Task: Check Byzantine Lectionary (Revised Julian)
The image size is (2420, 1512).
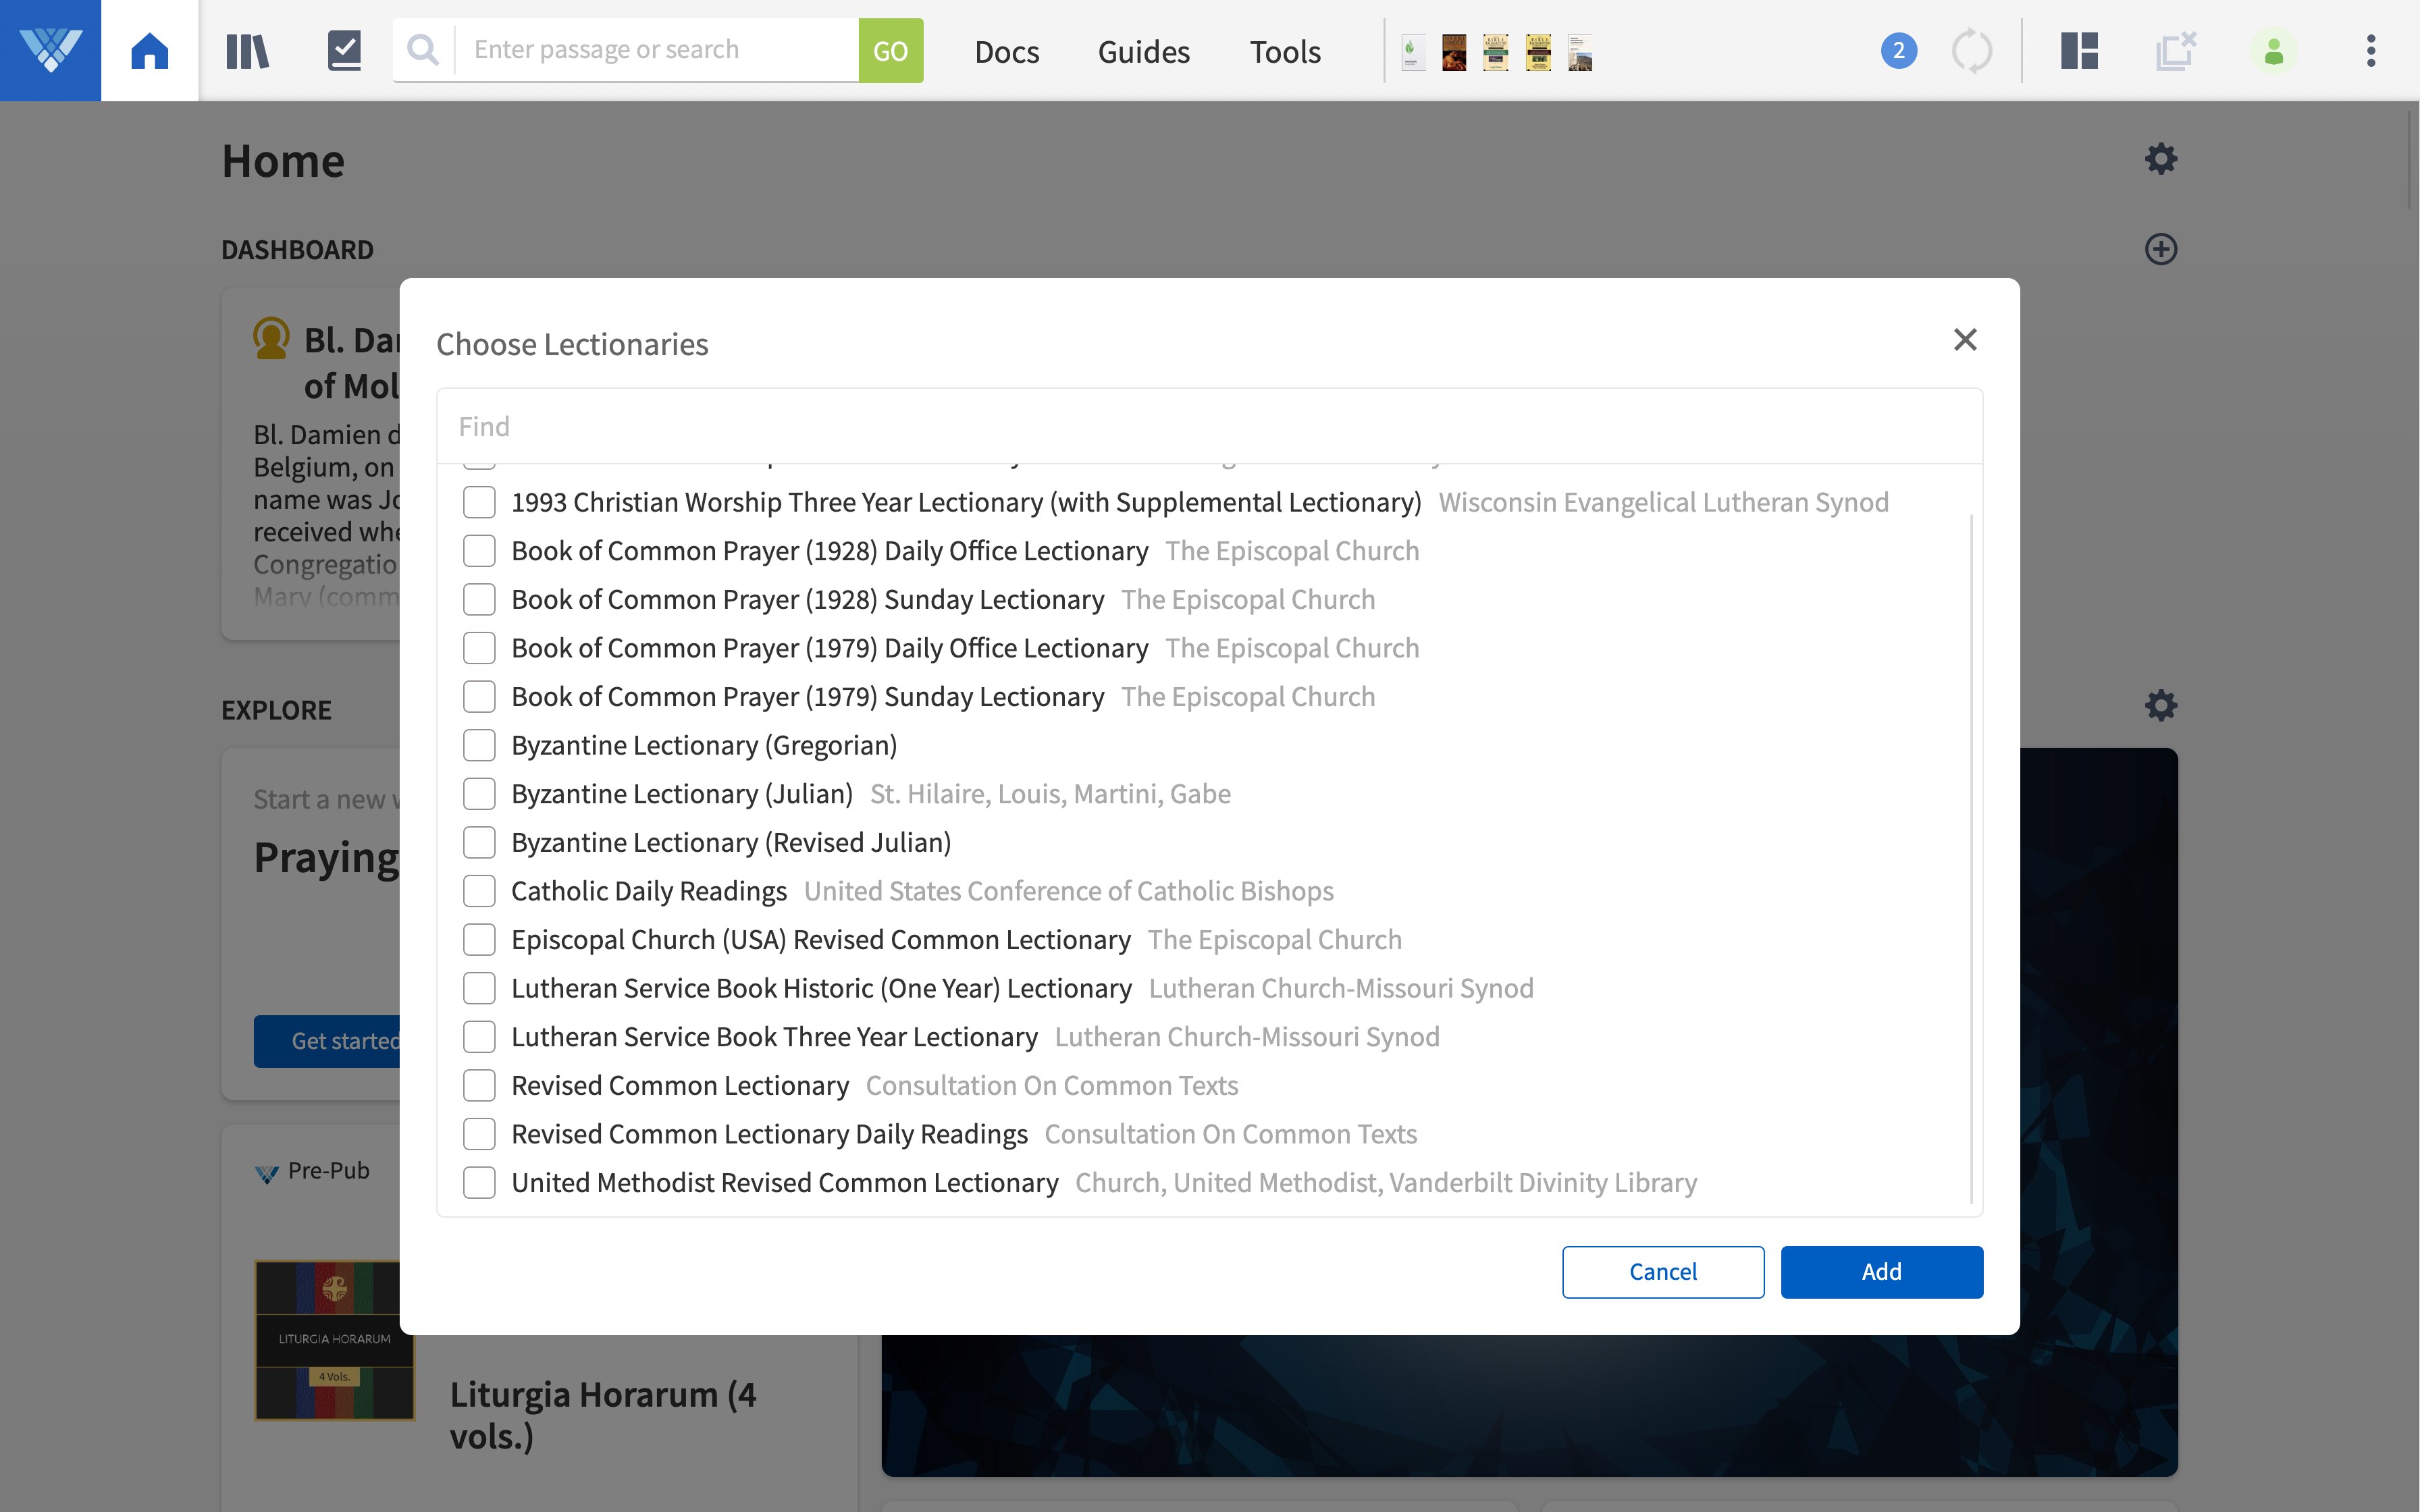Action: 479,842
